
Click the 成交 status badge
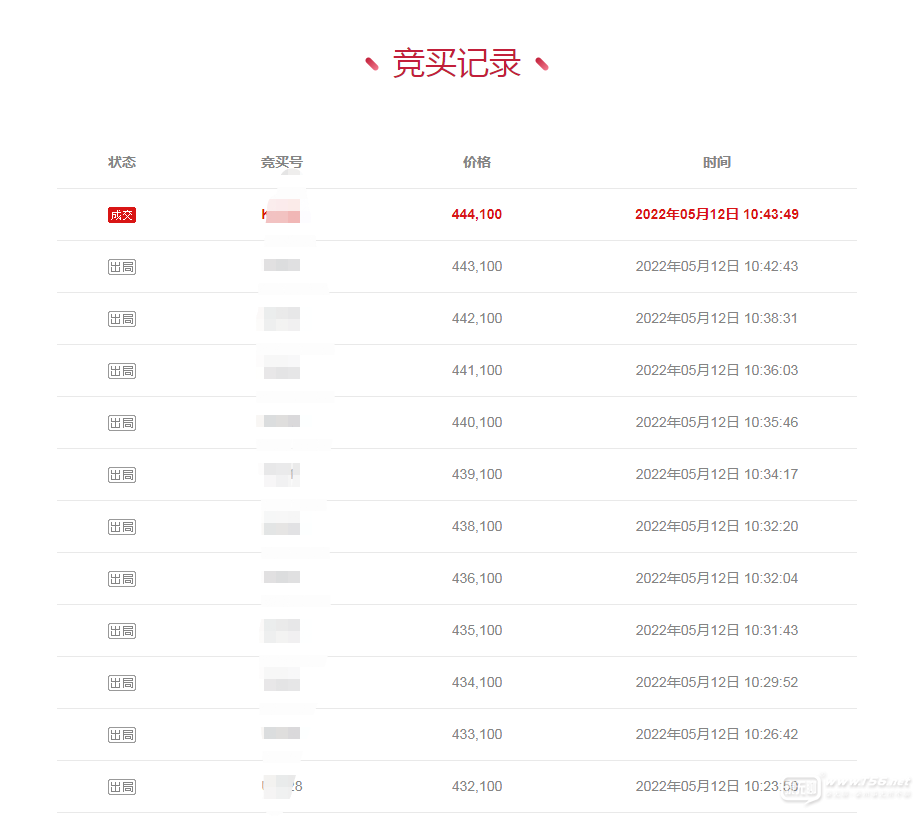[122, 215]
